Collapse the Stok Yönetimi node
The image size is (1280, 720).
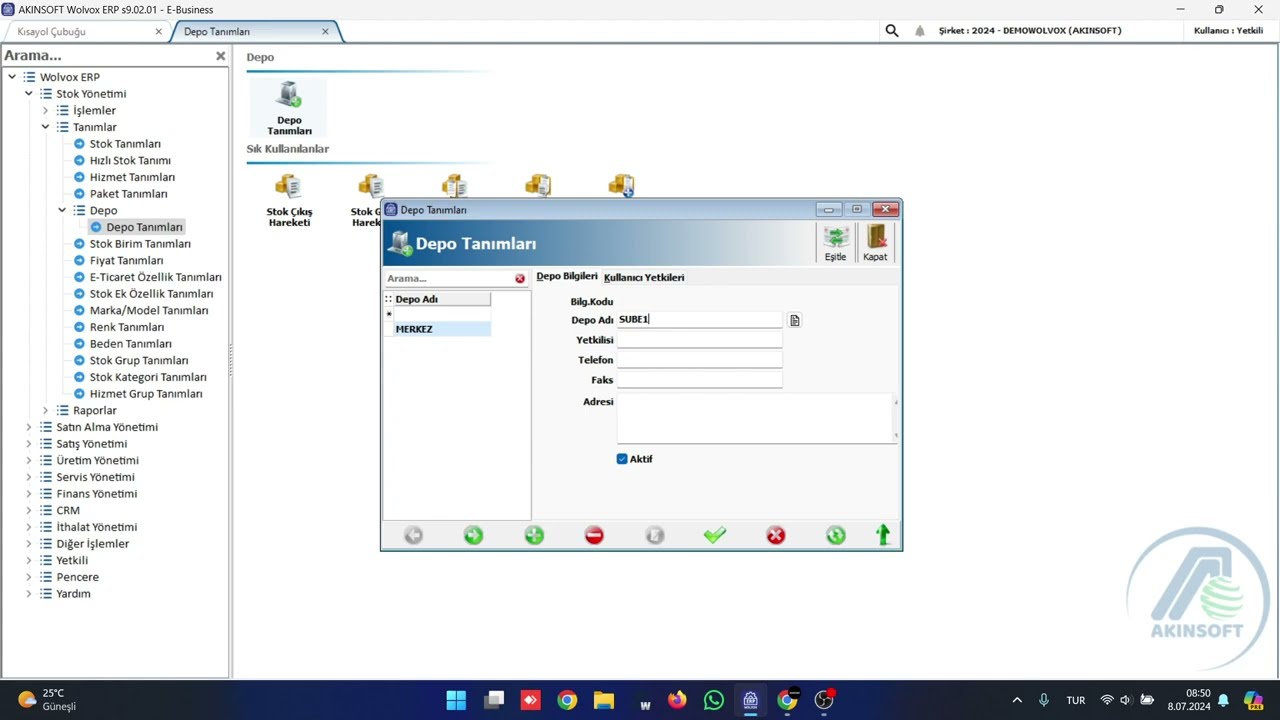(29, 94)
